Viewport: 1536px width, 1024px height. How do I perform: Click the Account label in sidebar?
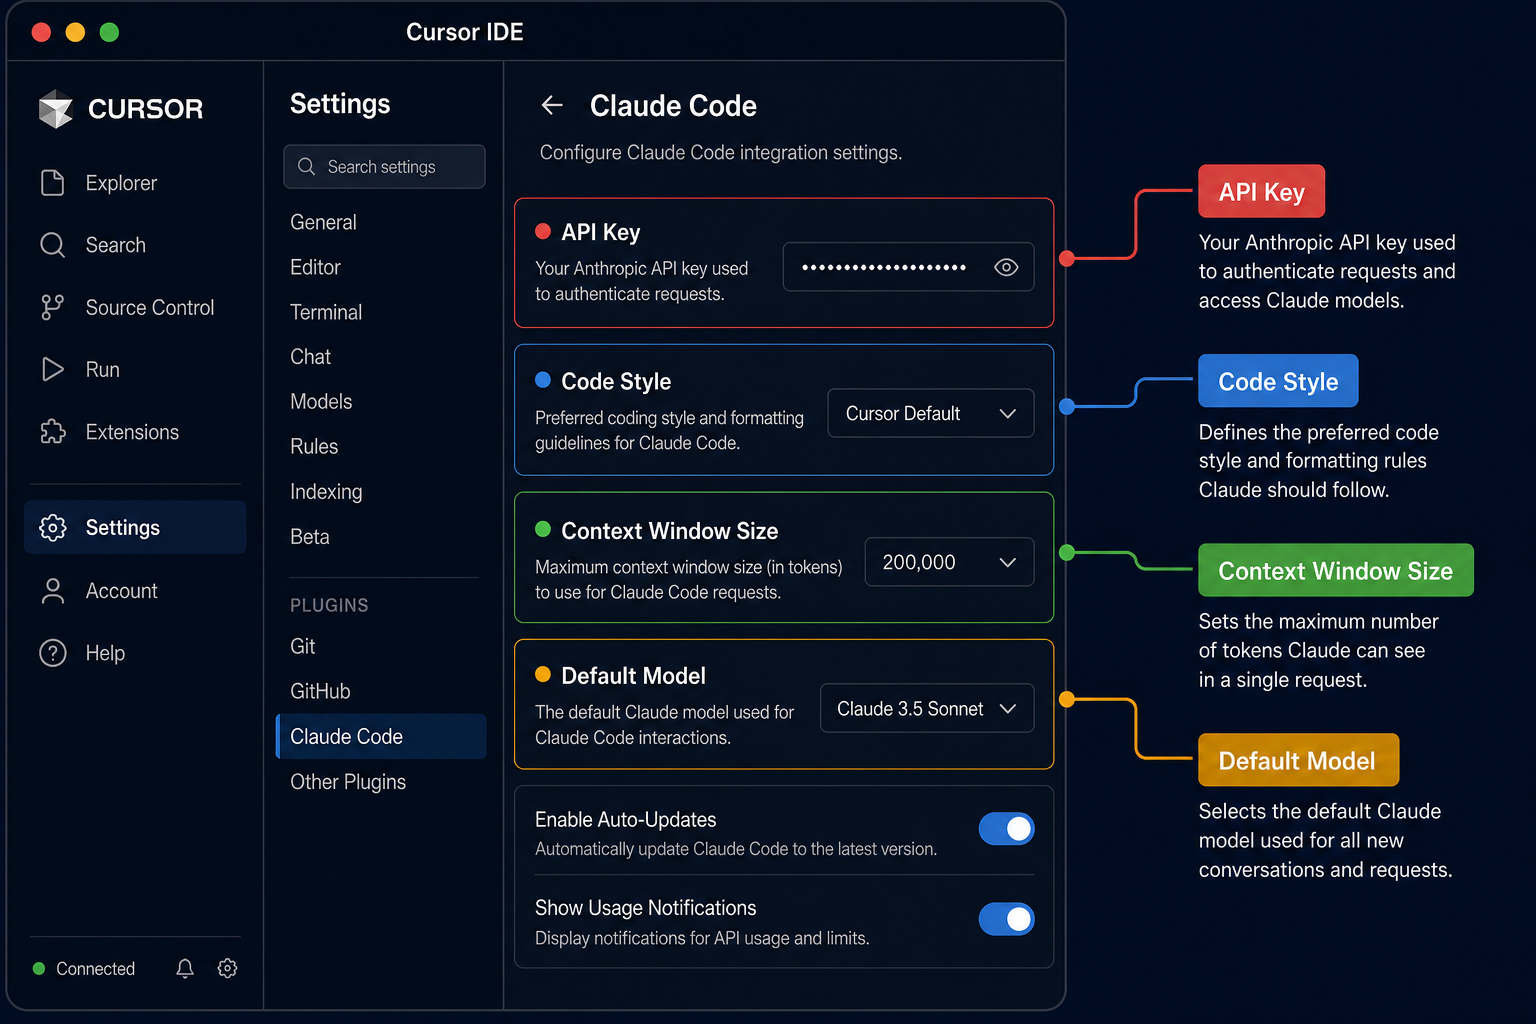click(121, 591)
